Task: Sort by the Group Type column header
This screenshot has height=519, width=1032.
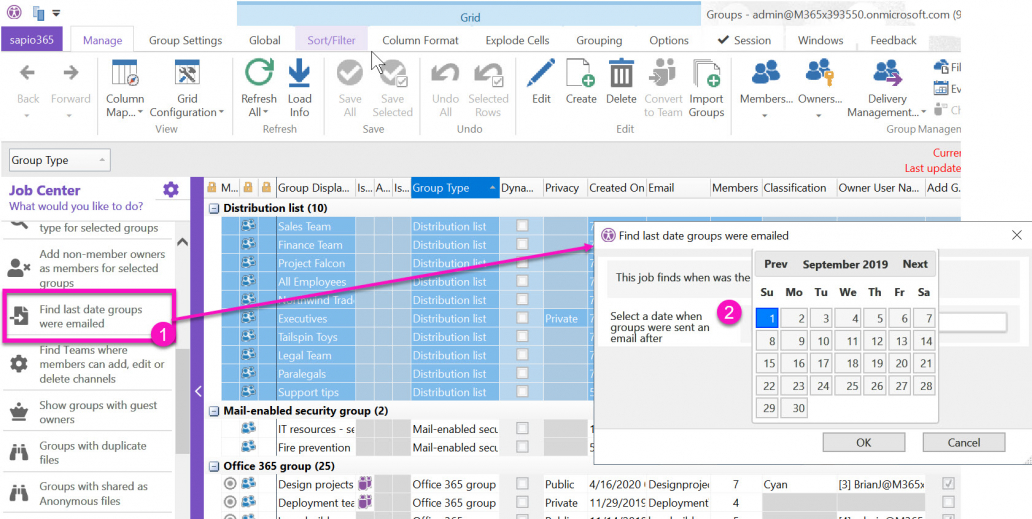Action: tap(455, 188)
